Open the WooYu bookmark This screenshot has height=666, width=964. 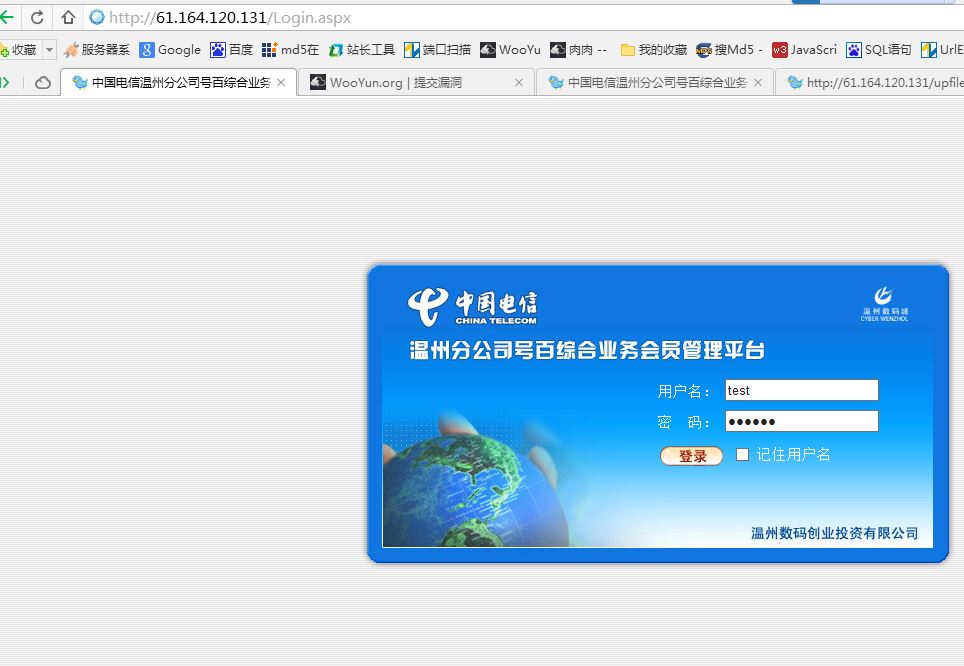pos(510,50)
